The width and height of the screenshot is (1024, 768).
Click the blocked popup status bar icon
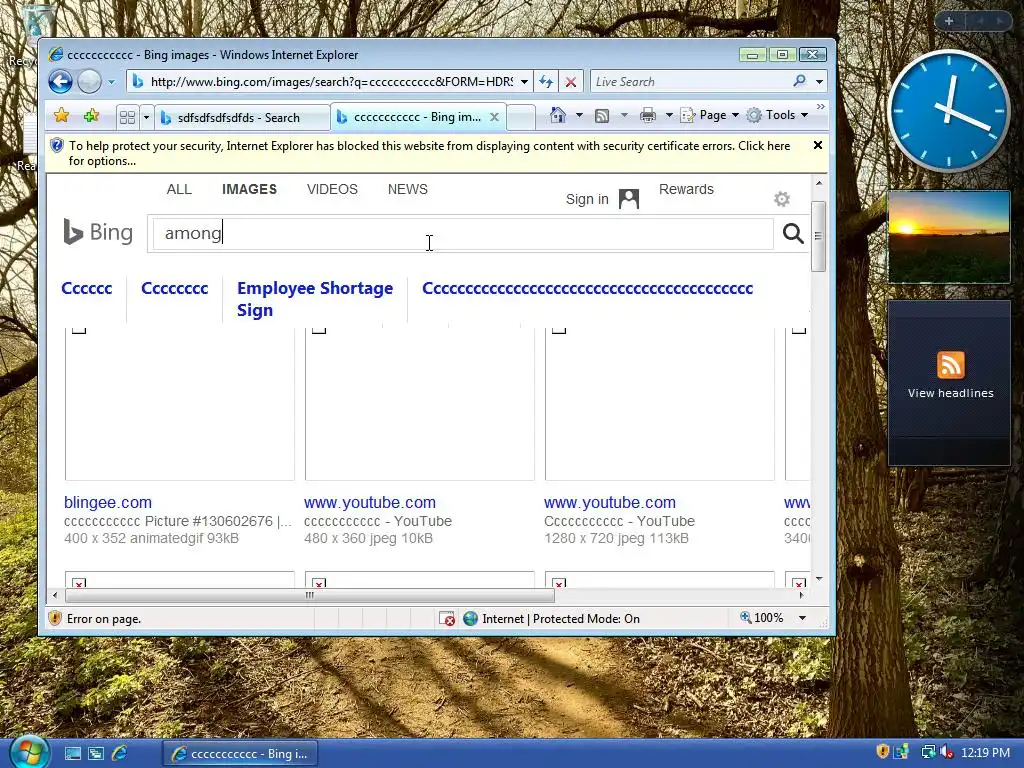pyautogui.click(x=447, y=618)
